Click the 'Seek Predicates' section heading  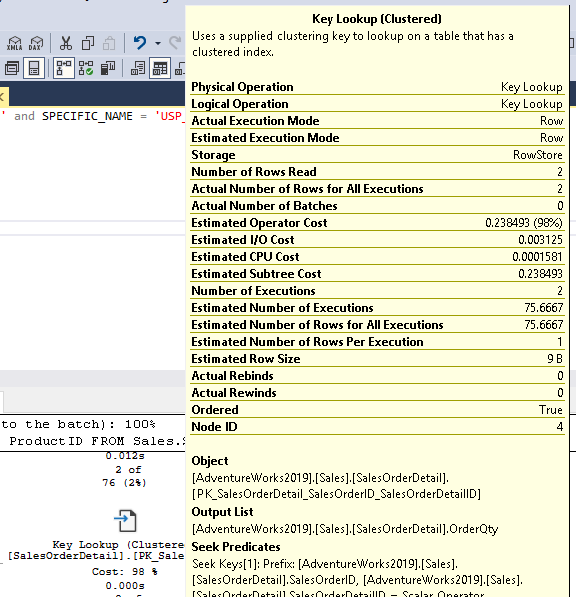(x=236, y=547)
